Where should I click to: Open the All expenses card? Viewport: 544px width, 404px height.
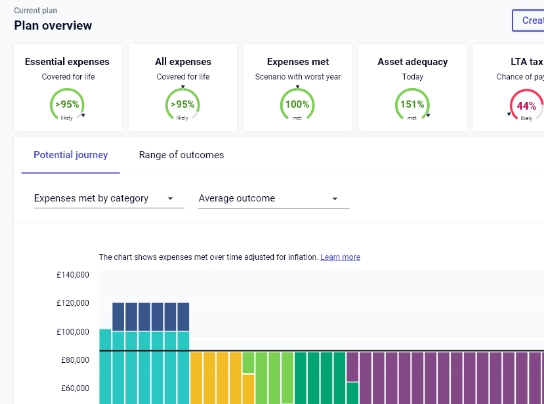pos(183,87)
